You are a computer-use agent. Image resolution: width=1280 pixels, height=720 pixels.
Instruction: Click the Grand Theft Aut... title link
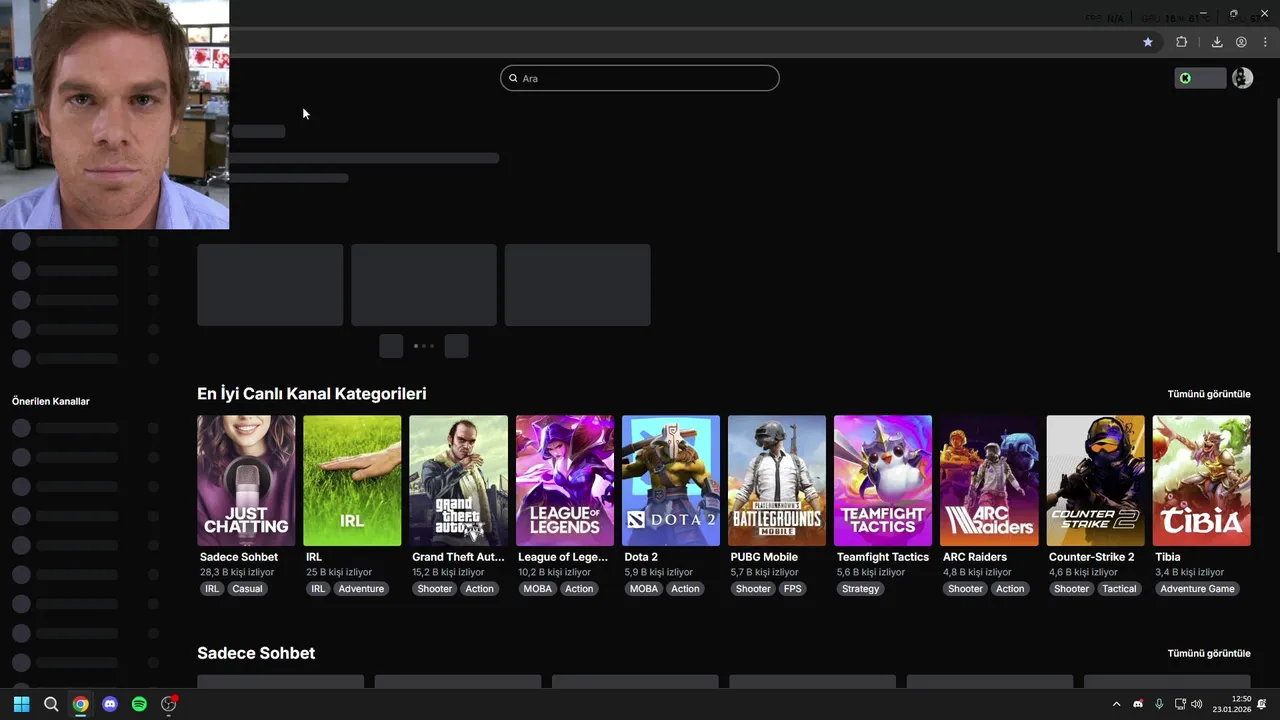point(458,557)
